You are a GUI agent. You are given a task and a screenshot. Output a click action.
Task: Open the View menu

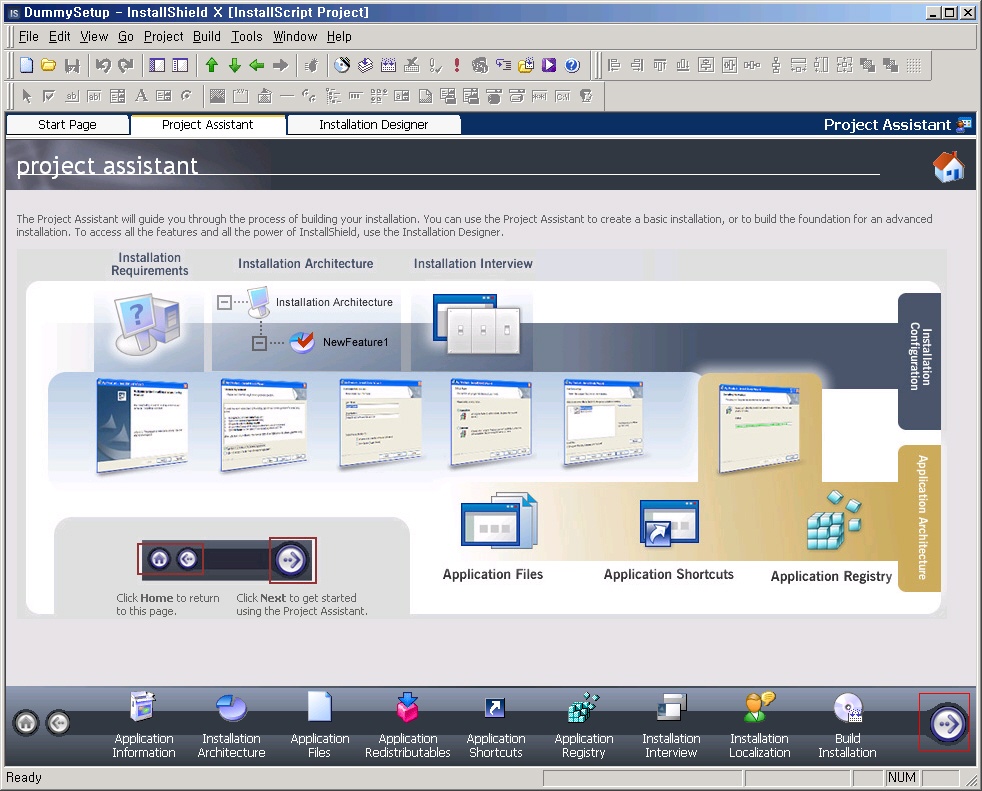click(x=94, y=36)
